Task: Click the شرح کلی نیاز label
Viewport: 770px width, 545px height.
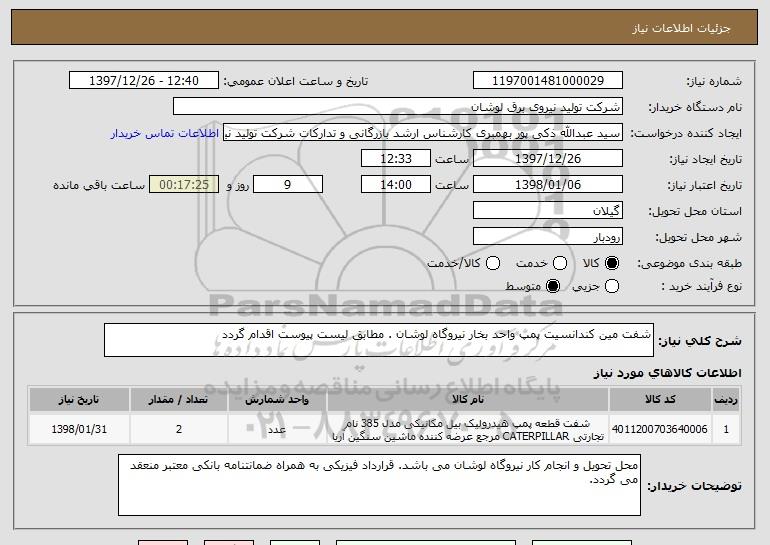Action: [700, 341]
